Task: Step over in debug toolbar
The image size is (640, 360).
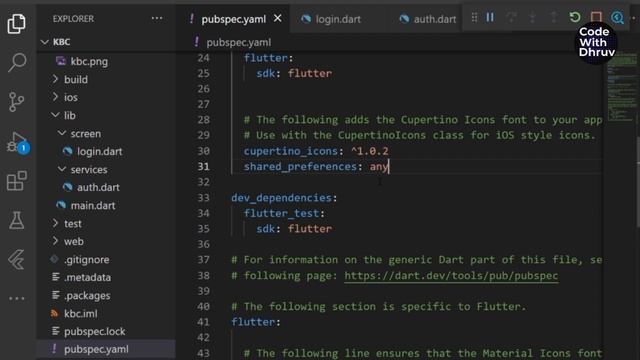Action: tap(511, 17)
